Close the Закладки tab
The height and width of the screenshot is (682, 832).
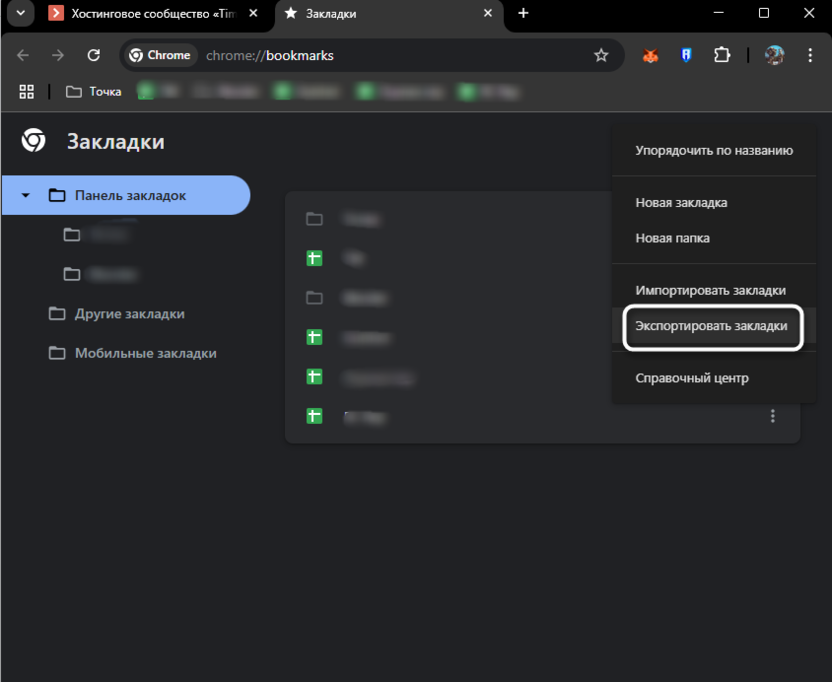[x=488, y=13]
